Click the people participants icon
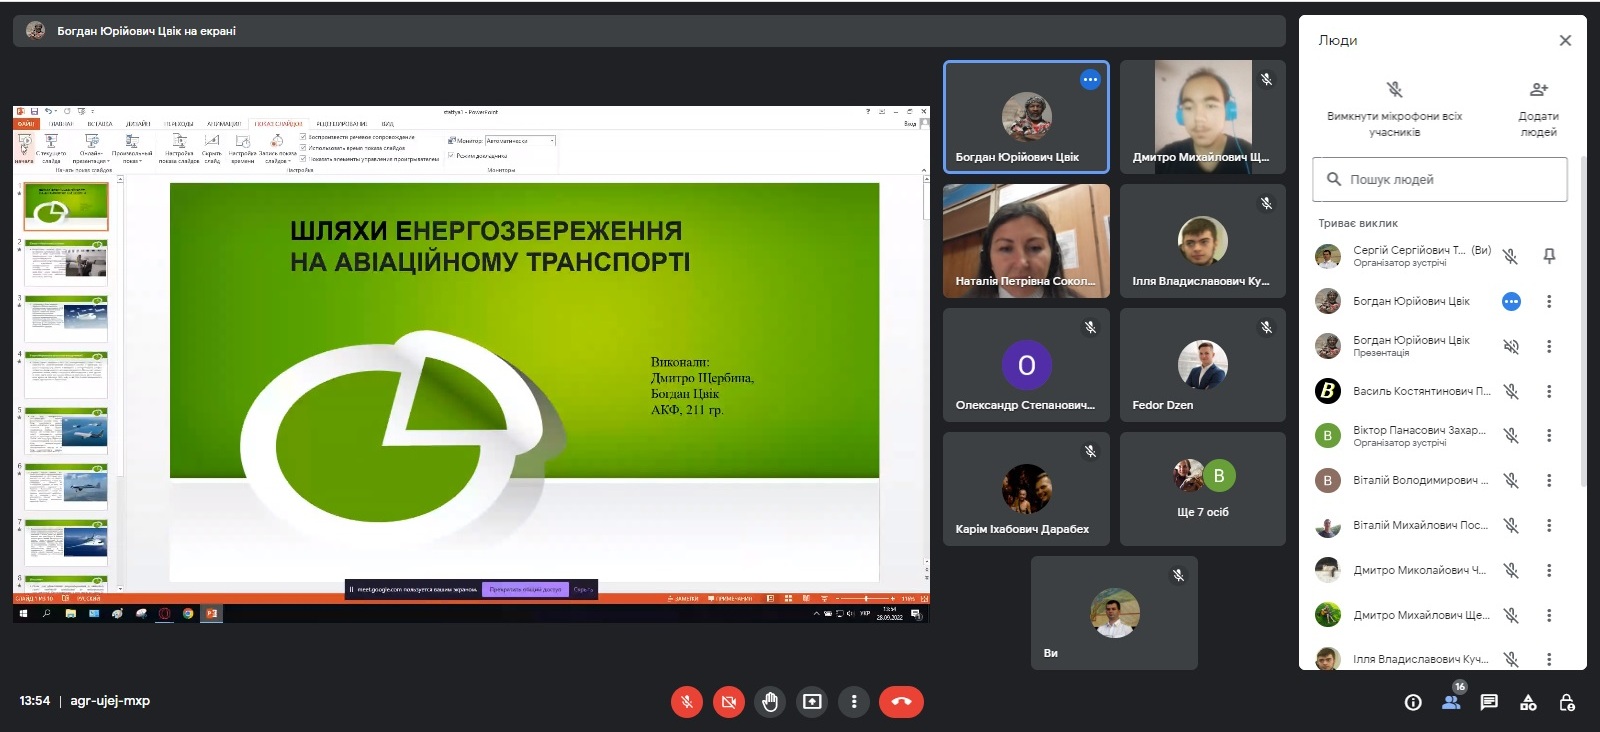Image resolution: width=1600 pixels, height=732 pixels. click(x=1451, y=702)
